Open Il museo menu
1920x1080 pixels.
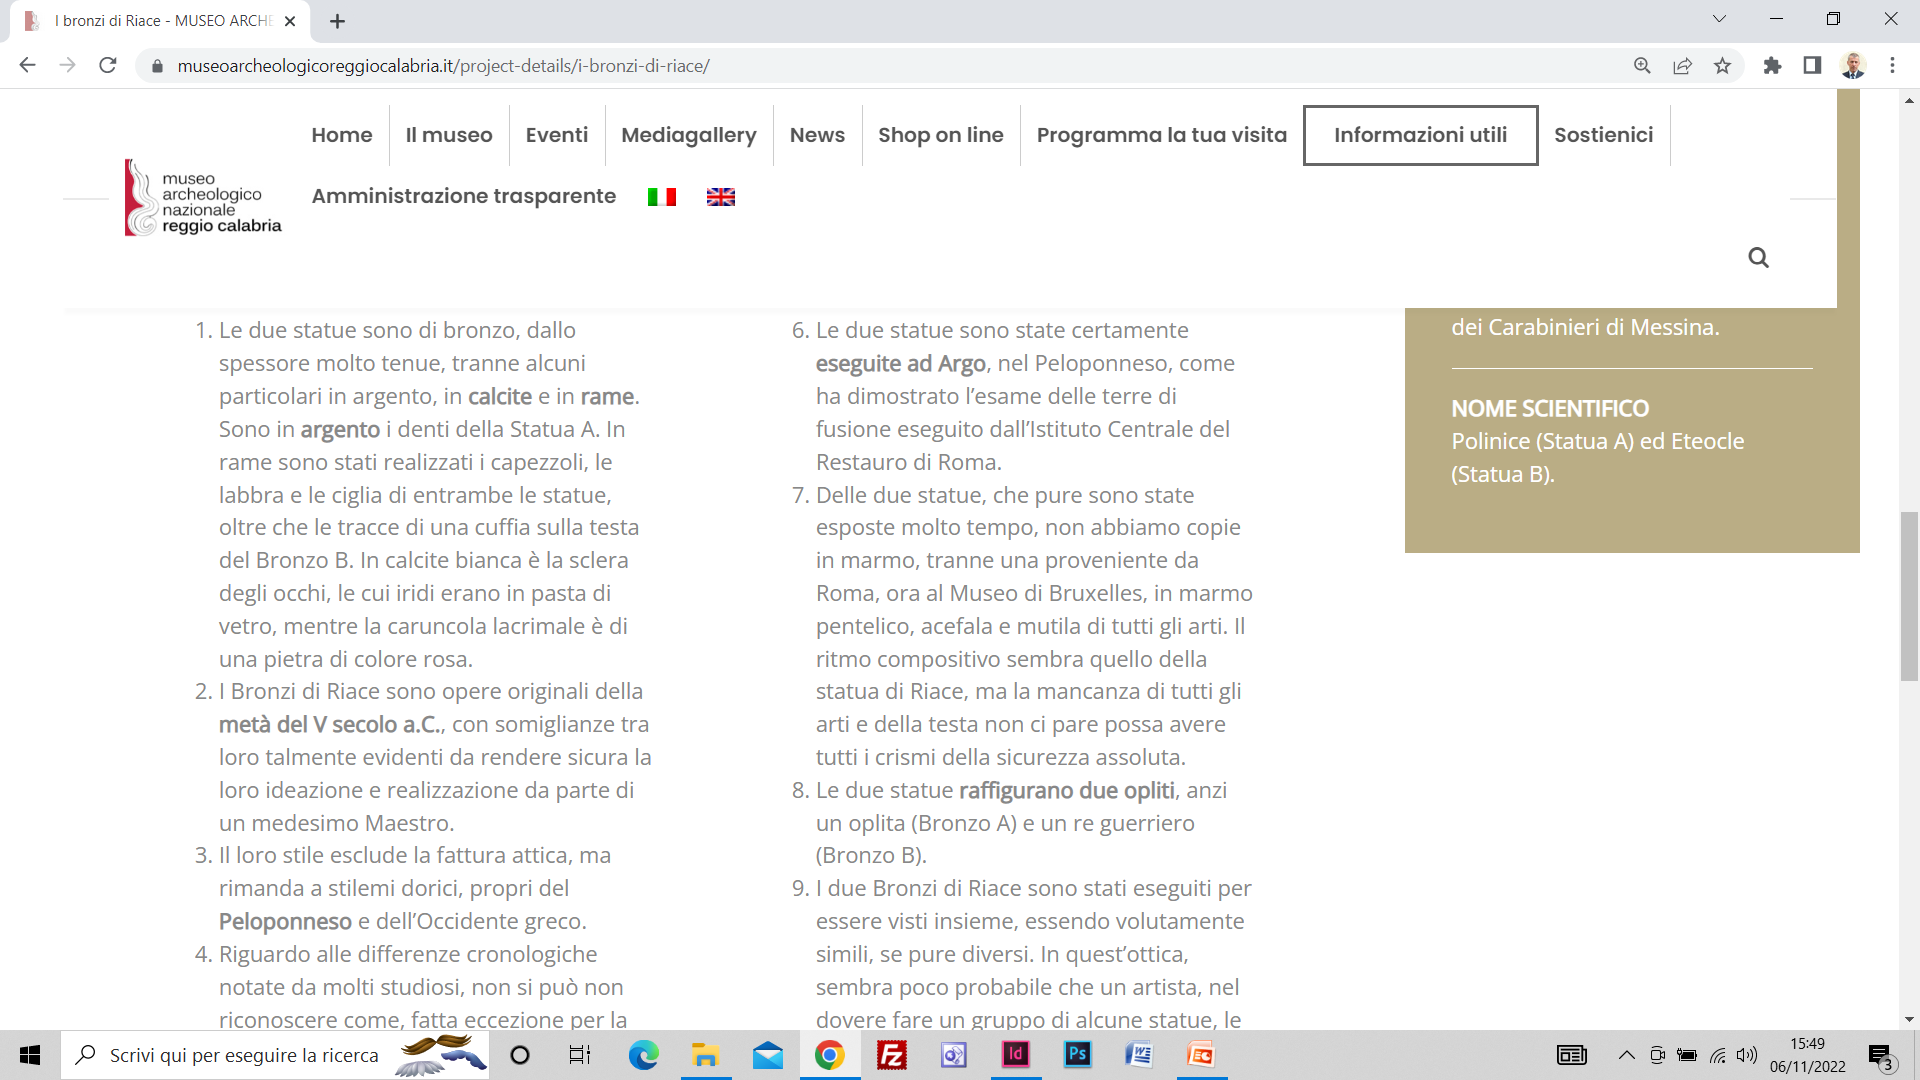point(449,135)
